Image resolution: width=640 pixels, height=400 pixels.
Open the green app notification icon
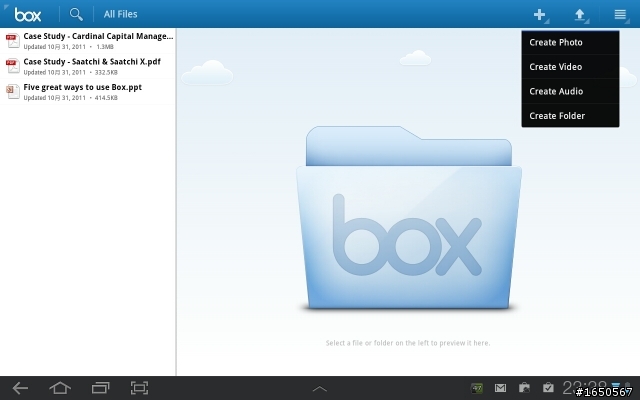477,388
